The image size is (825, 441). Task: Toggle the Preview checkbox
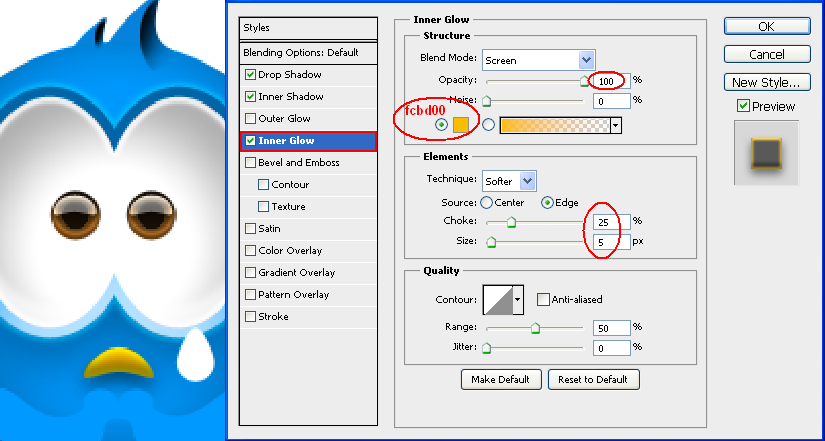743,106
